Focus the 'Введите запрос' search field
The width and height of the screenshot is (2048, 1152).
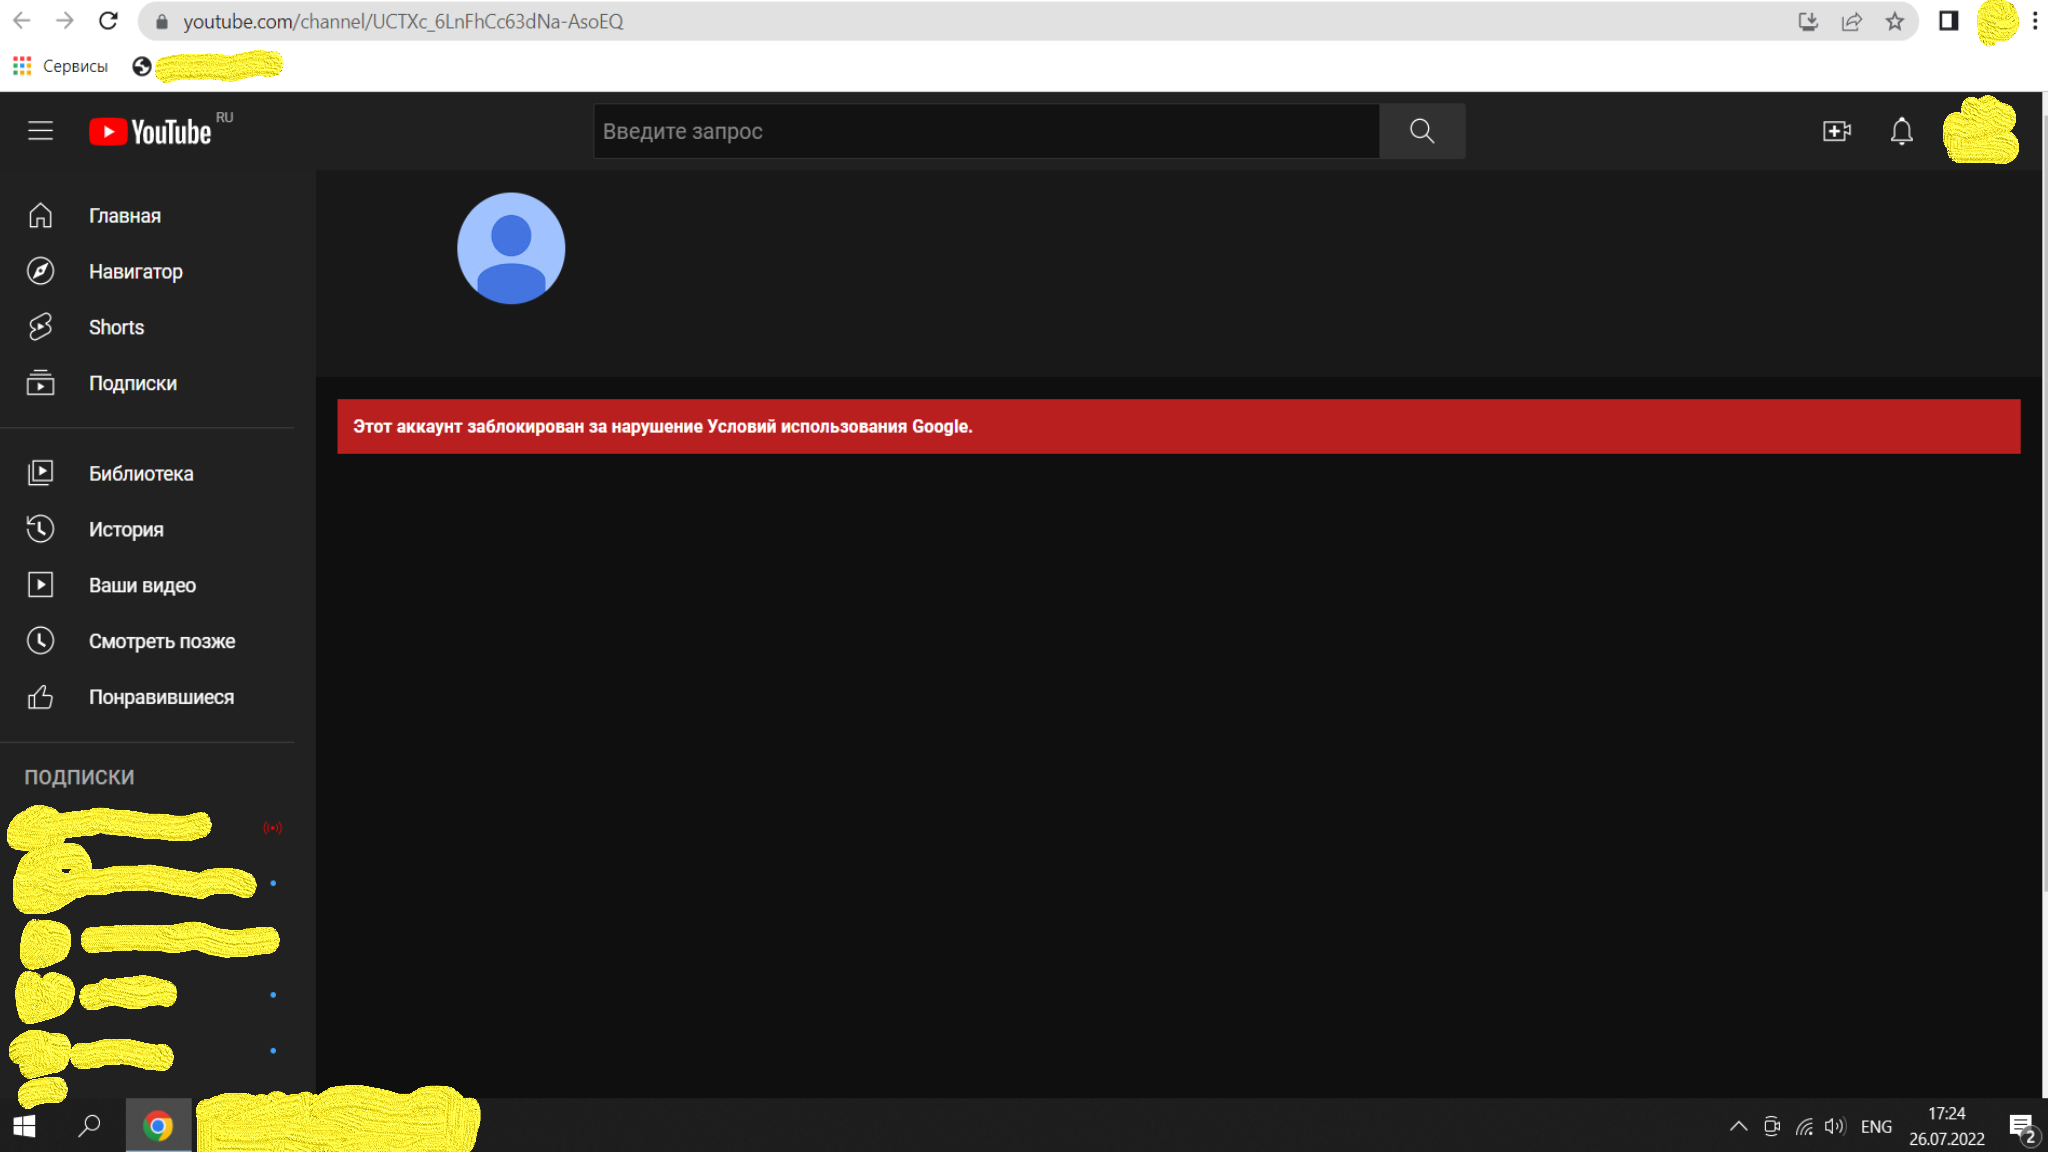[986, 131]
